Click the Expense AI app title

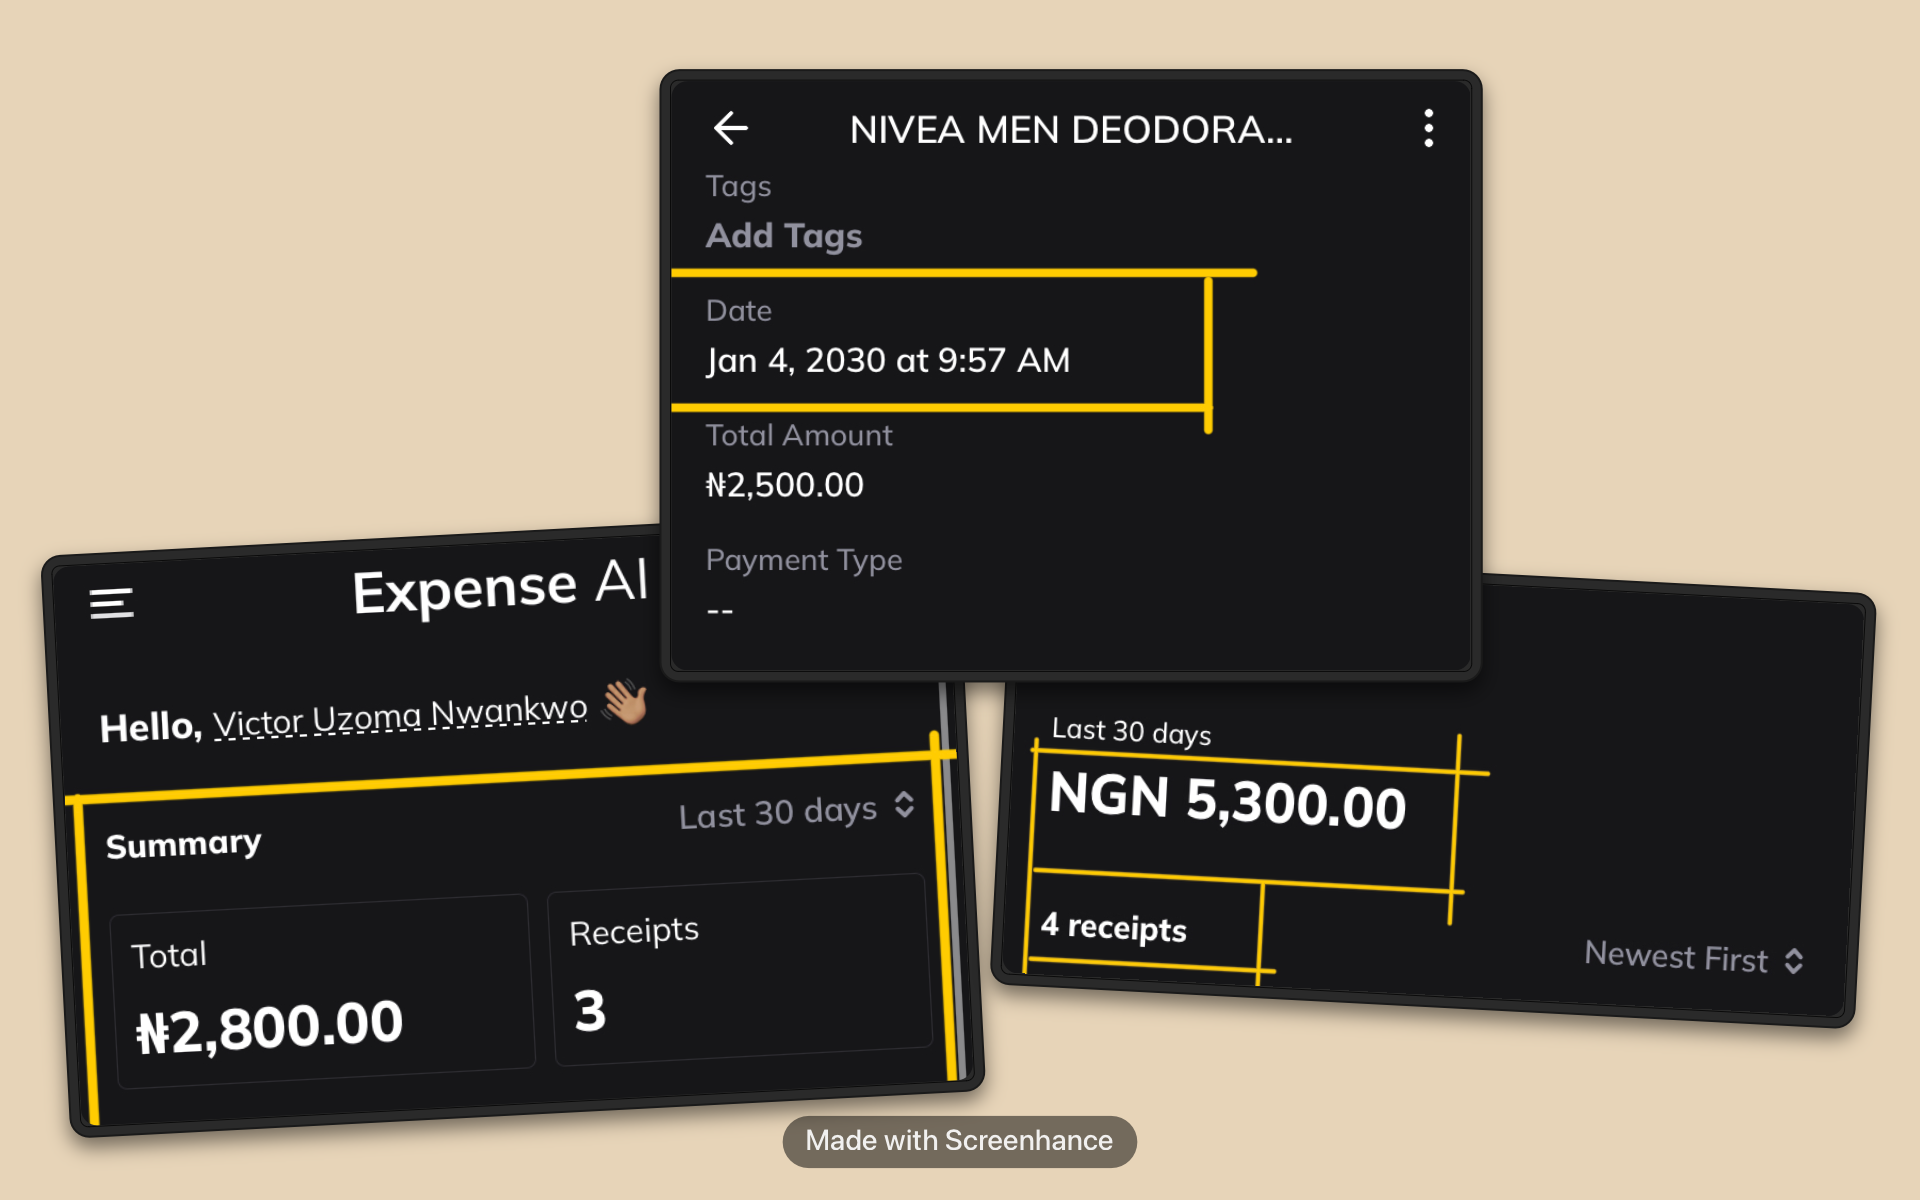(x=500, y=587)
